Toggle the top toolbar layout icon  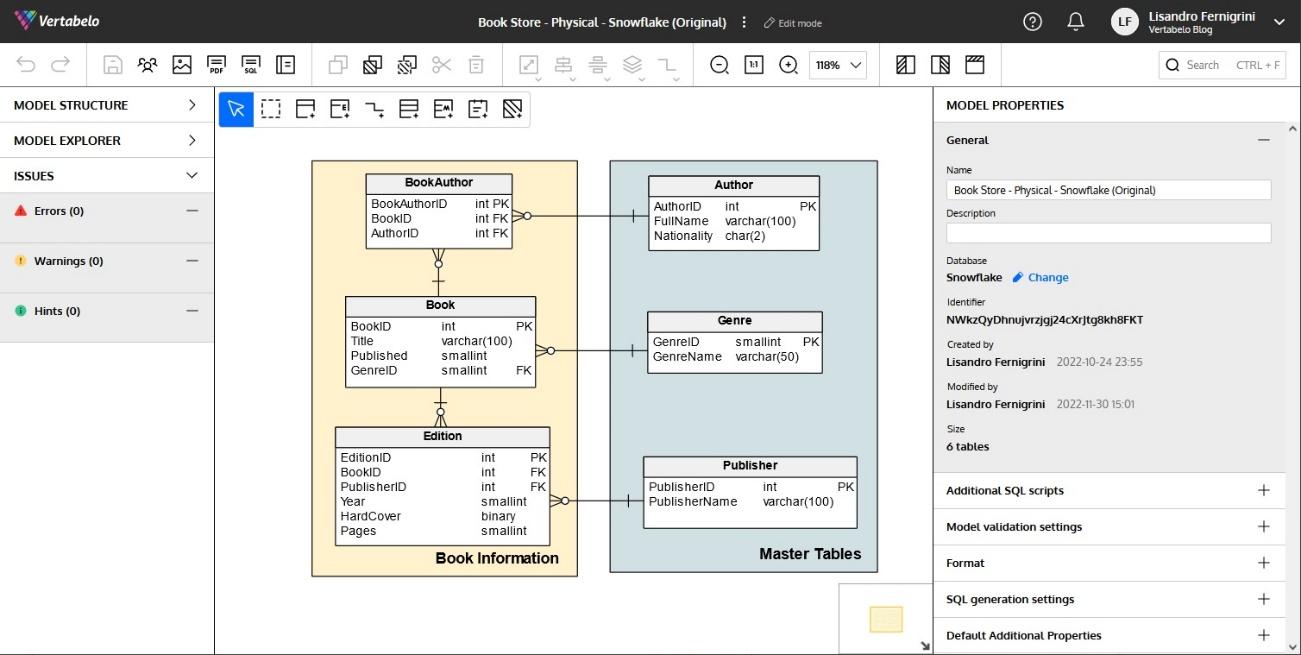[974, 65]
